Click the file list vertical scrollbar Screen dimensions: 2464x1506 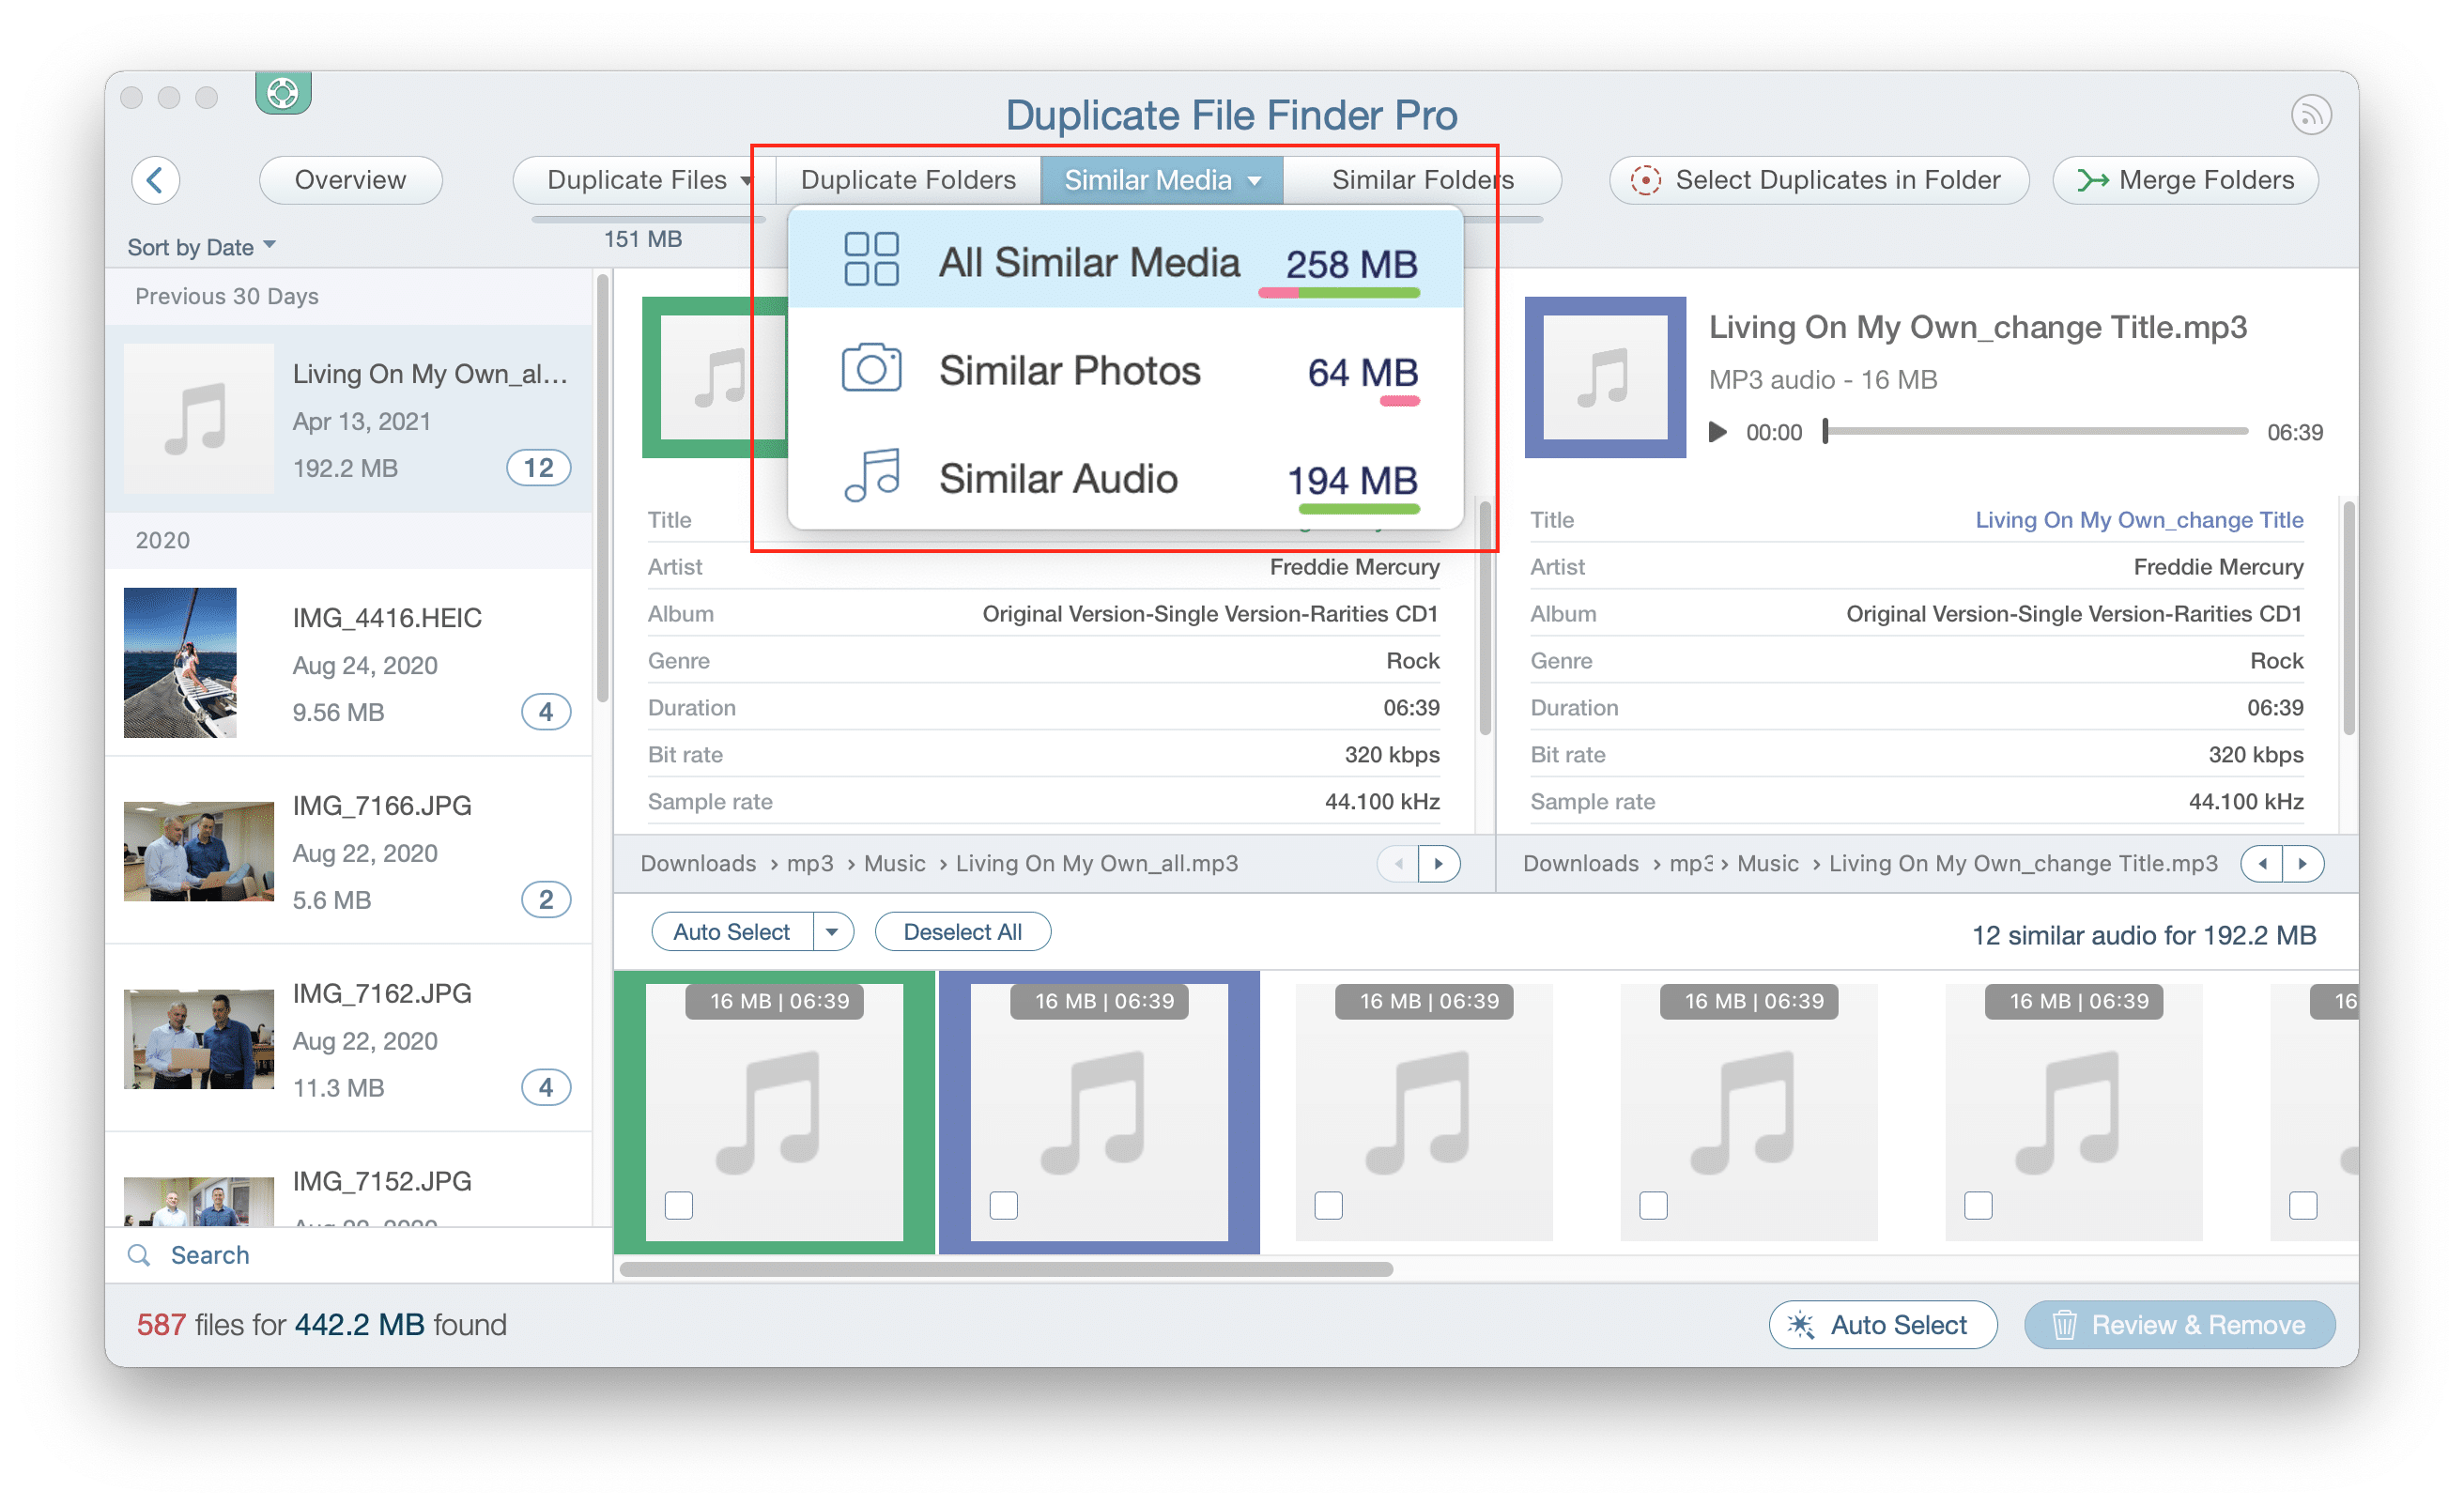tap(603, 488)
